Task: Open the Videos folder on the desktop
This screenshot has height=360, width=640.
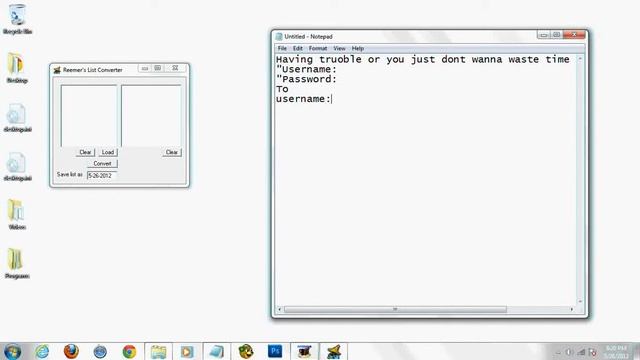Action: [17, 215]
